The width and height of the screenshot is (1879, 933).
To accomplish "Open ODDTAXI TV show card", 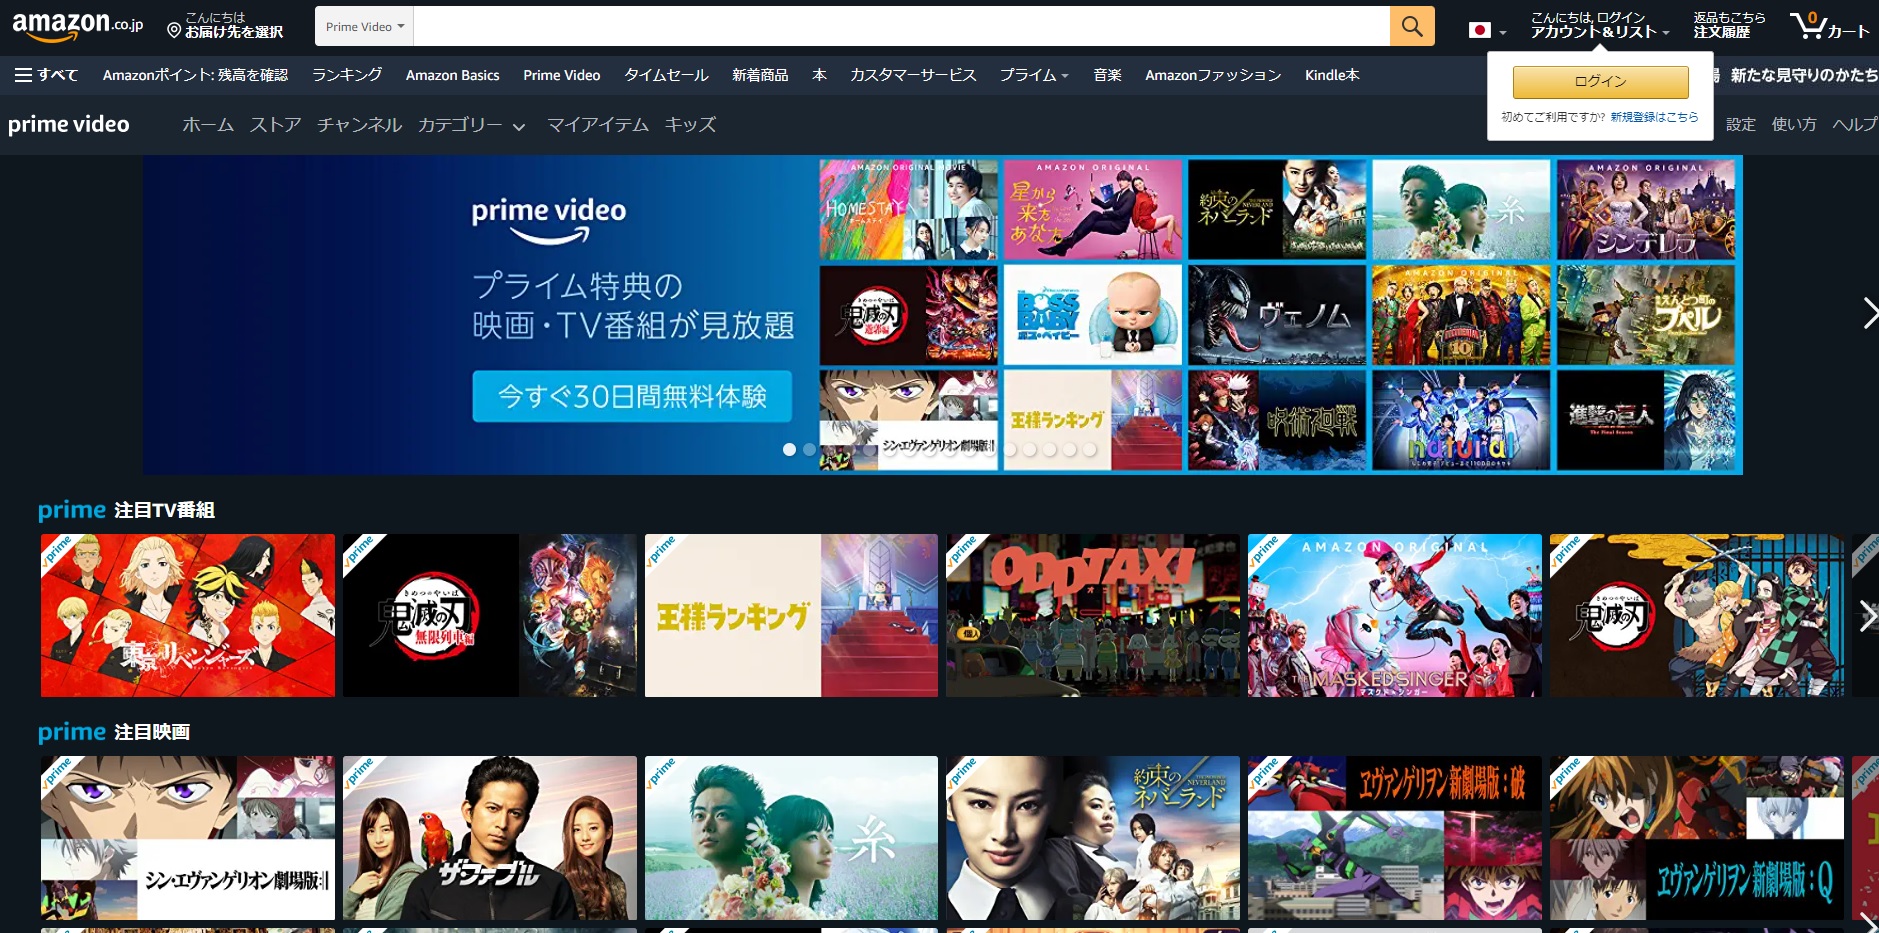I will 1093,615.
